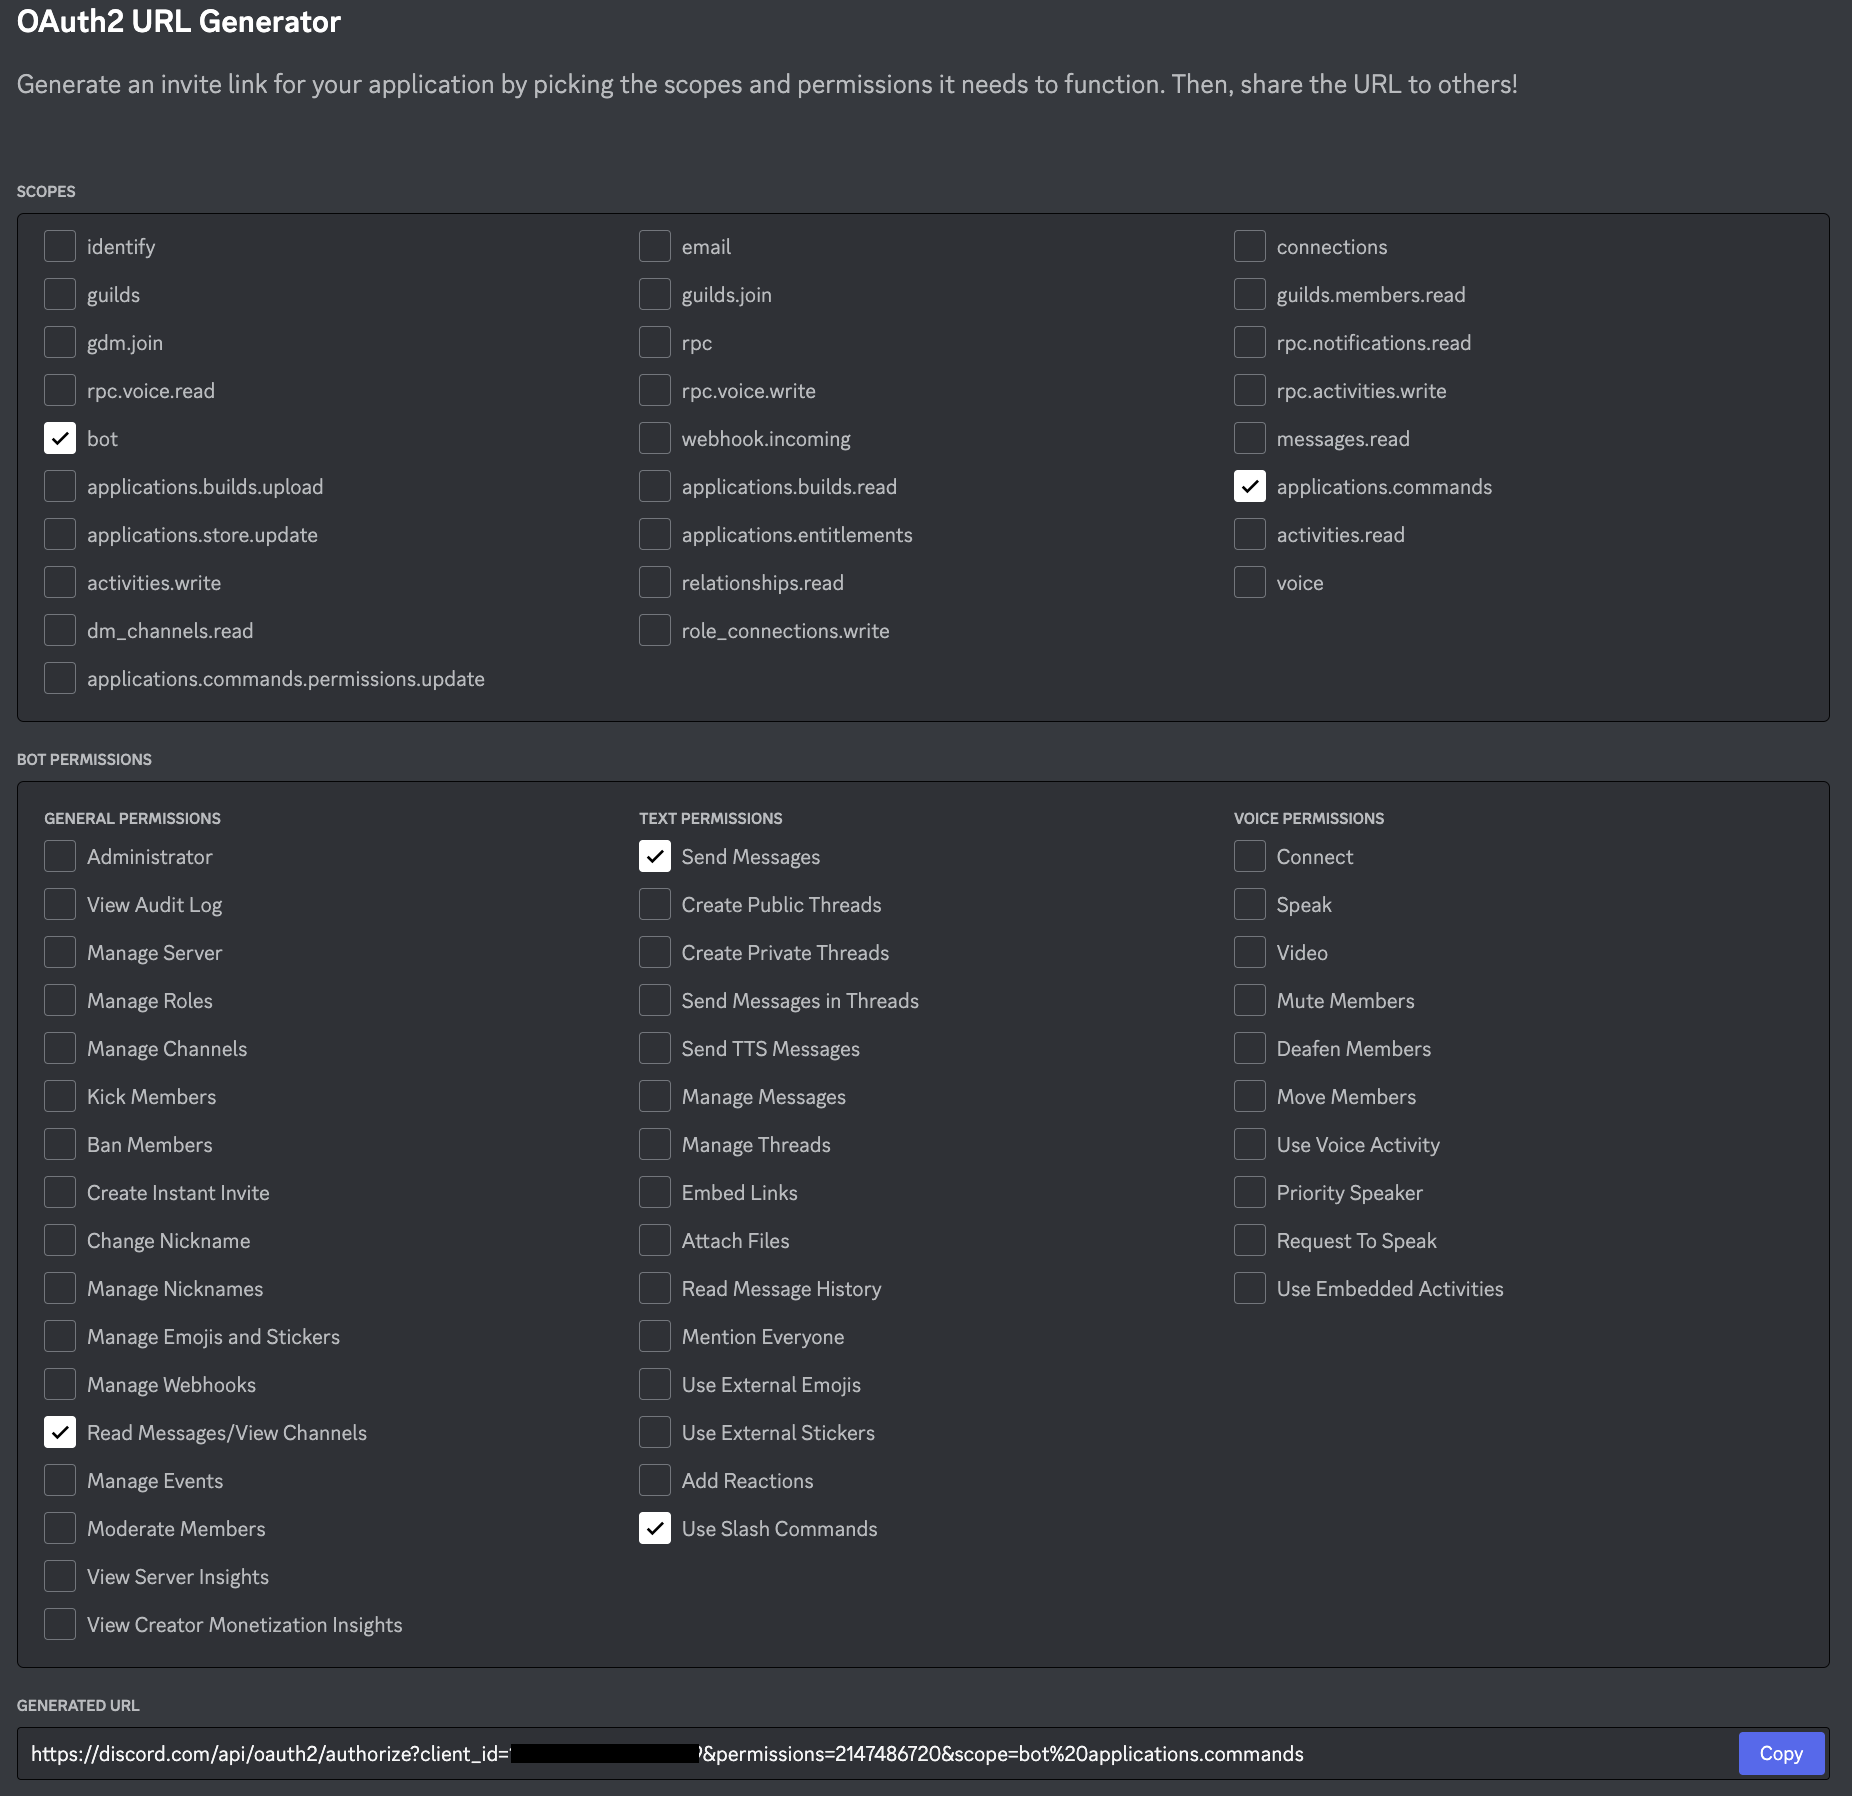The image size is (1852, 1796).
Task: Disable the Send Messages permission
Action: coord(655,857)
